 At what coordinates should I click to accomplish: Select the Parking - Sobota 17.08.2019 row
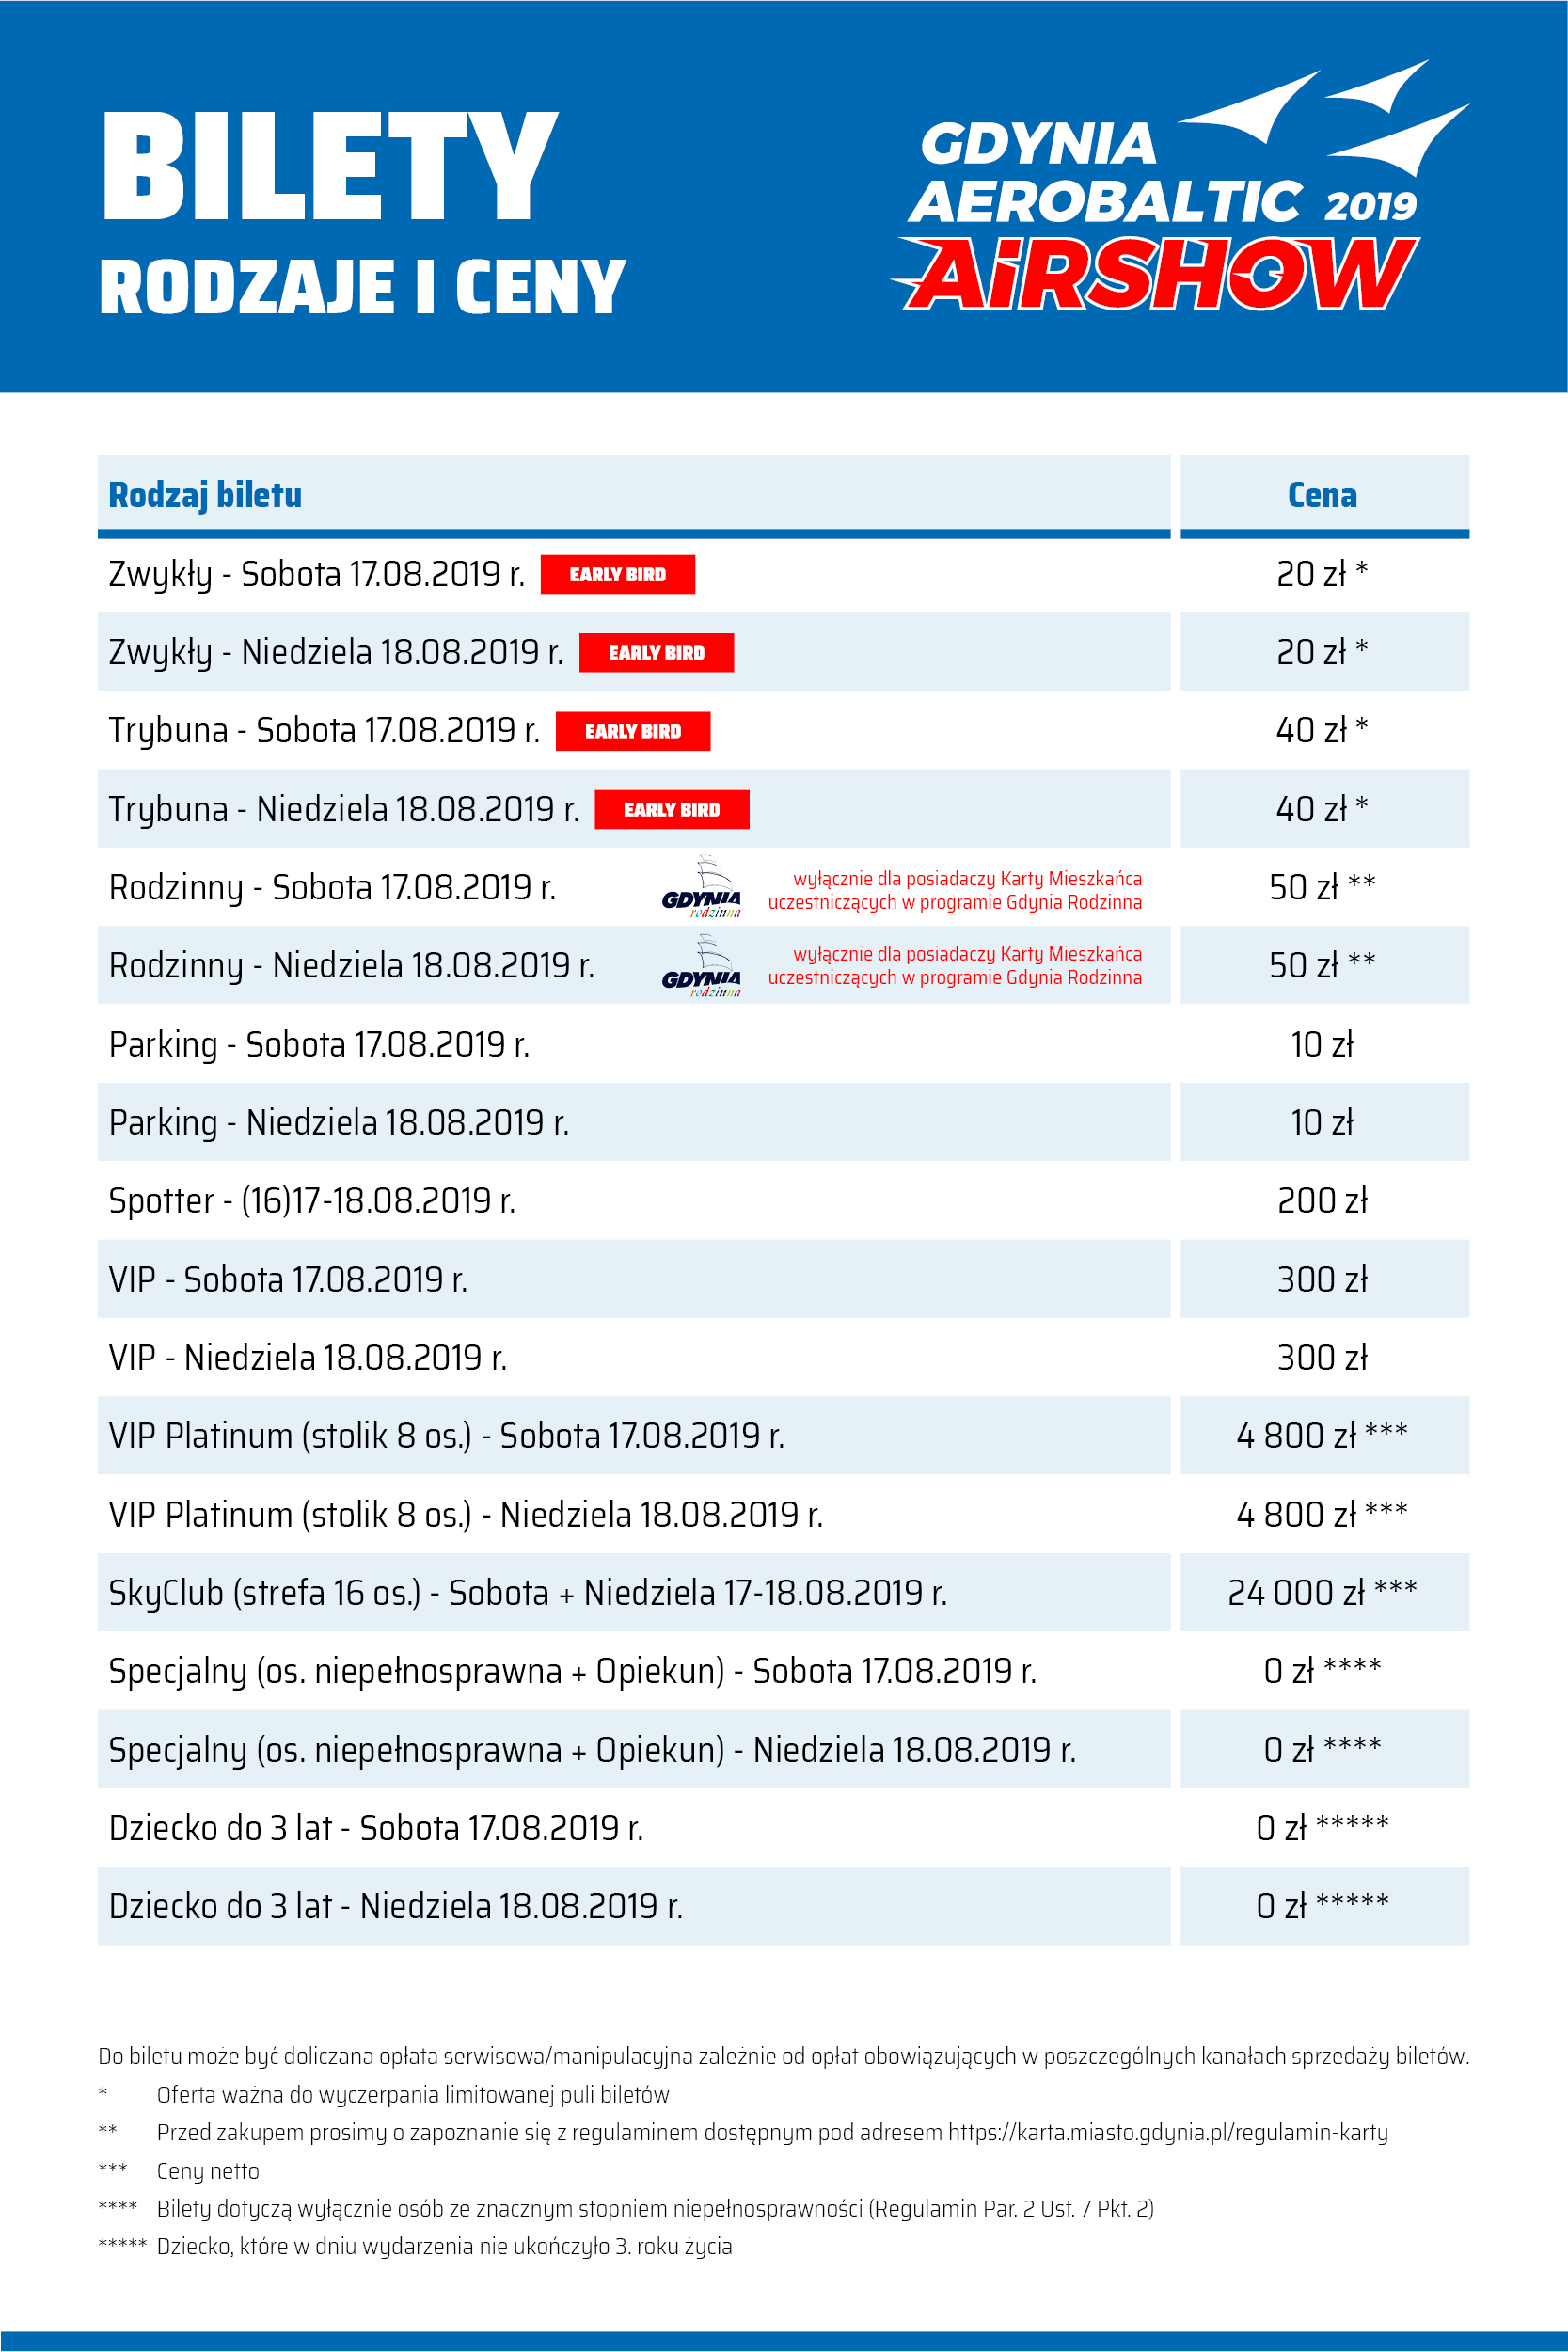[x=319, y=1045]
